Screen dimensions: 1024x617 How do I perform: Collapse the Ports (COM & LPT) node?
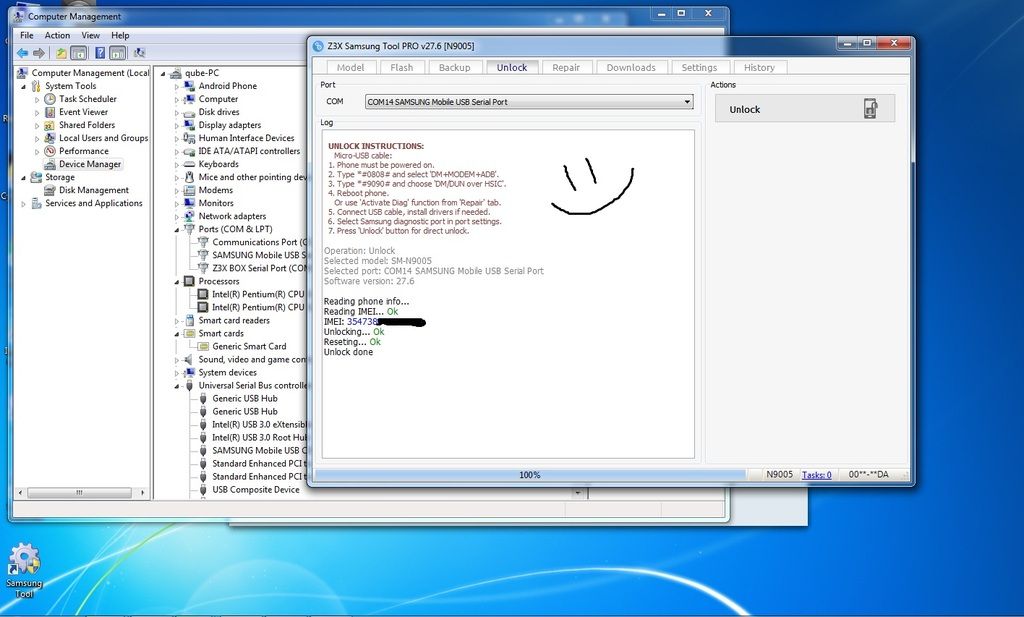click(177, 229)
